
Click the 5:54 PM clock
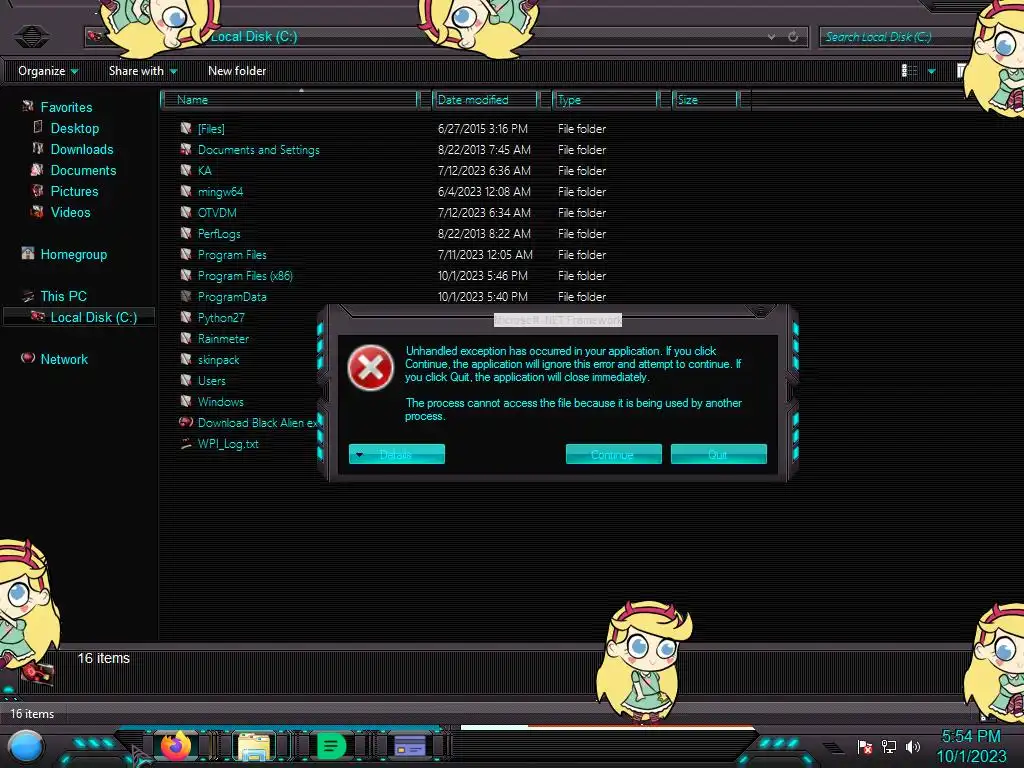click(971, 737)
